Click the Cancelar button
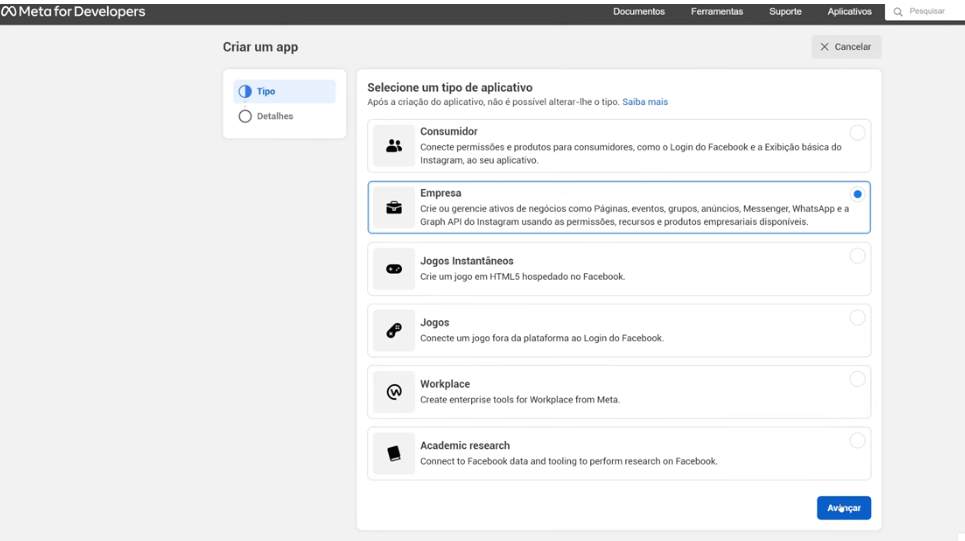965x541 pixels. coord(846,47)
